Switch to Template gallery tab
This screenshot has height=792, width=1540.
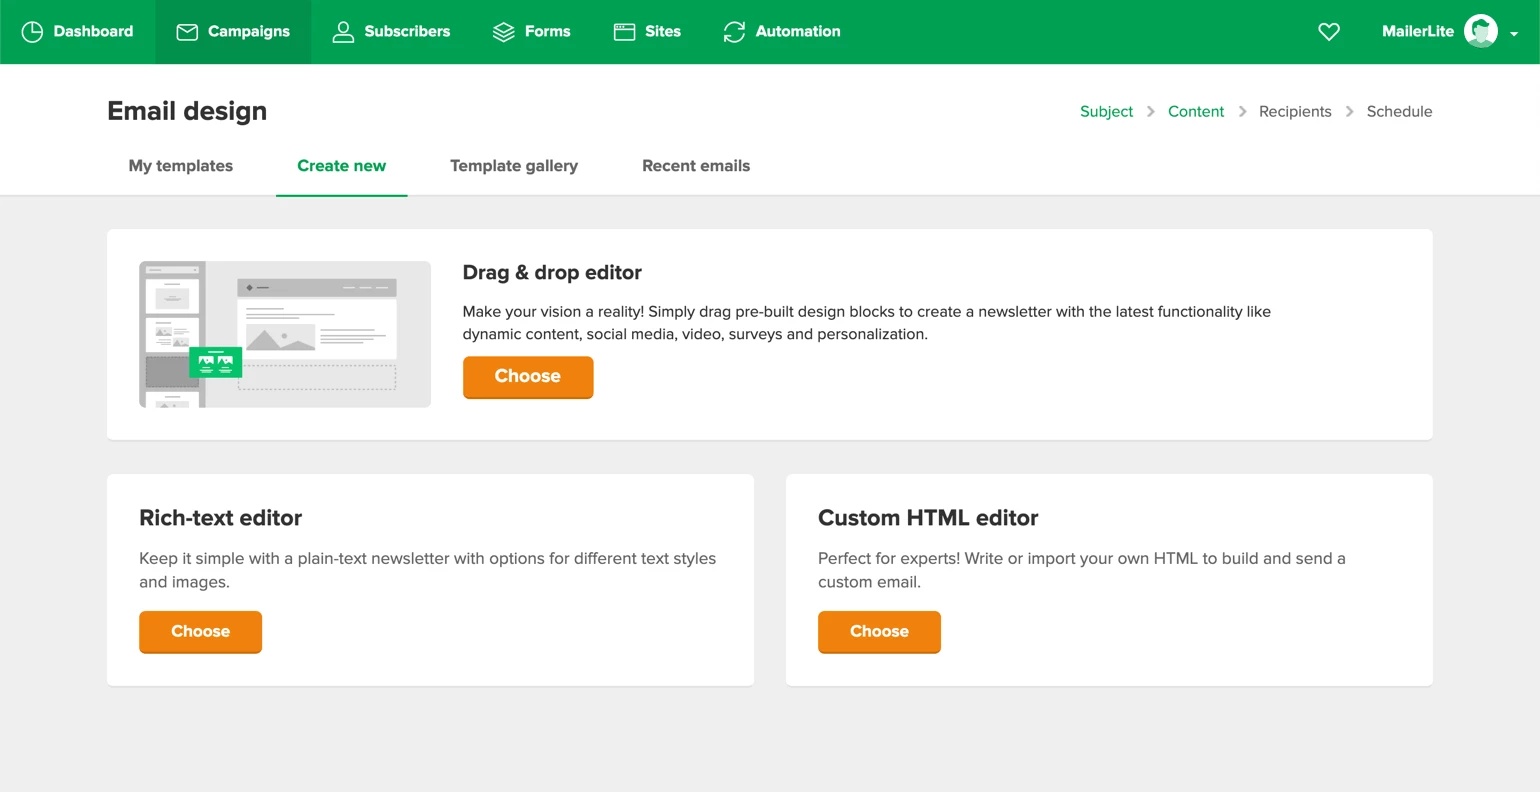(514, 166)
